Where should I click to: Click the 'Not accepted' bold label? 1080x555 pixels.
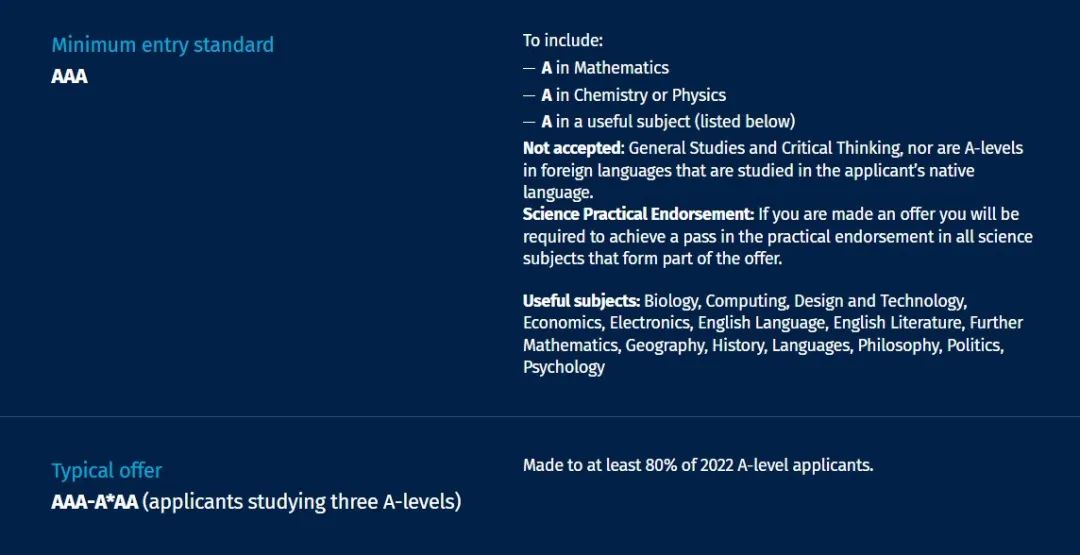573,148
